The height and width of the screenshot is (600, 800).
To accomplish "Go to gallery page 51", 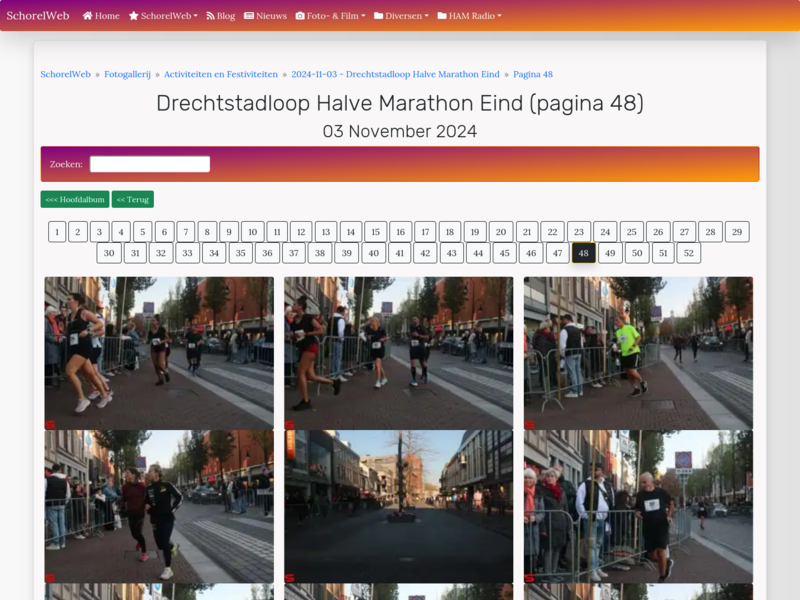I will pos(663,253).
